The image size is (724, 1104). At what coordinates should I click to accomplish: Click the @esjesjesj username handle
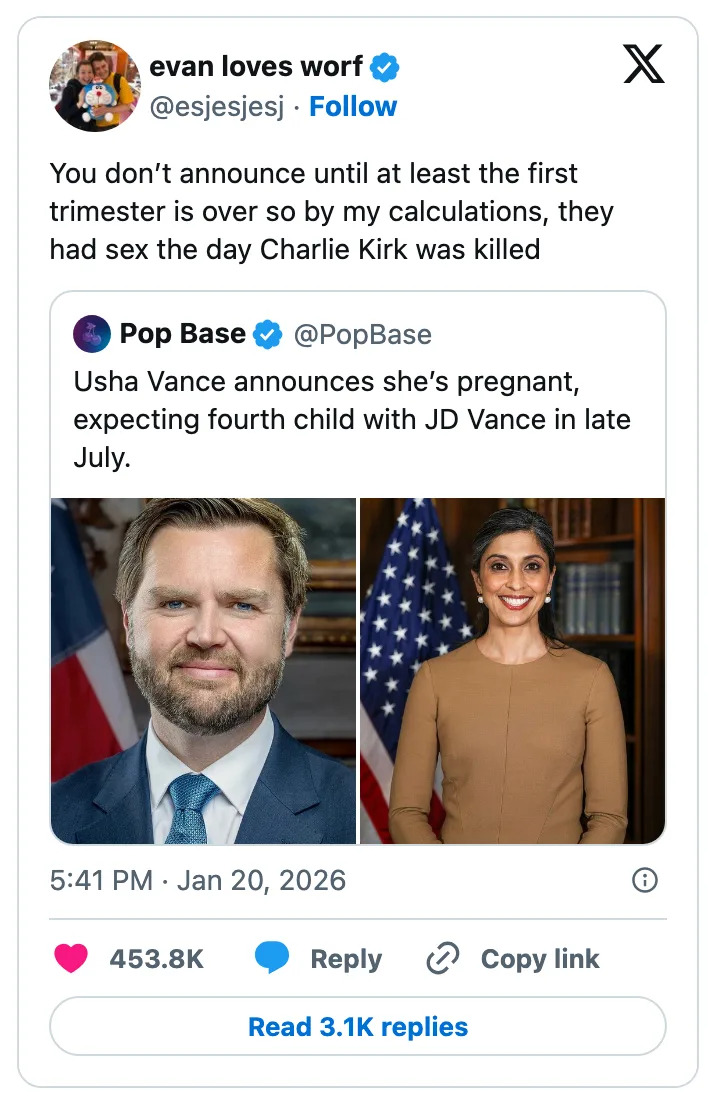coord(216,105)
